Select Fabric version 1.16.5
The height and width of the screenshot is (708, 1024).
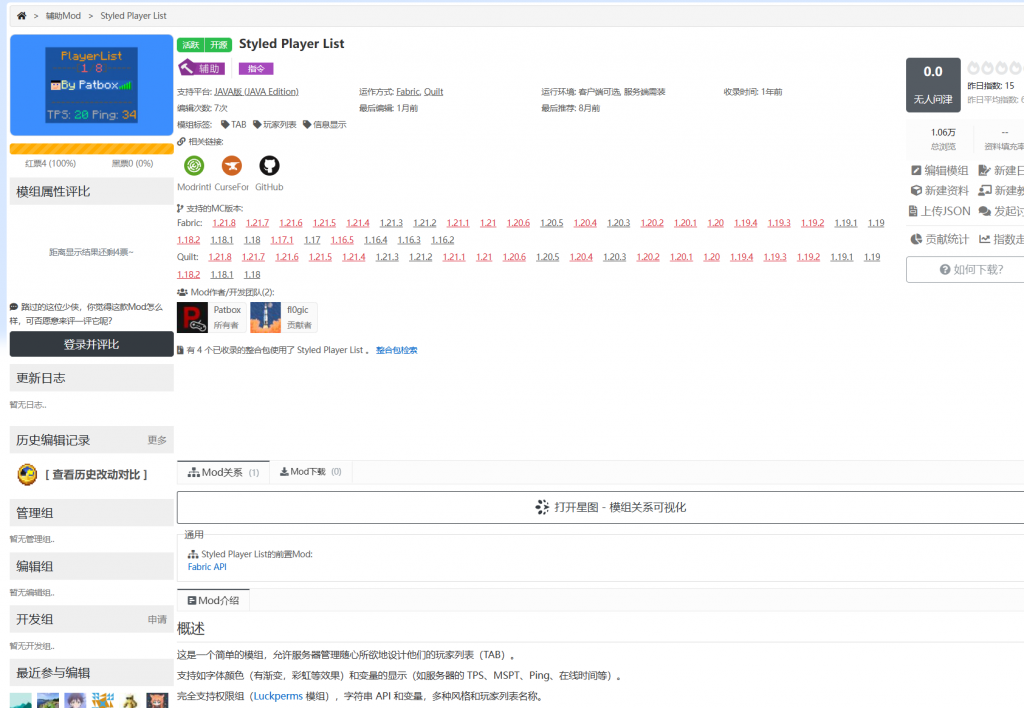pyautogui.click(x=342, y=240)
